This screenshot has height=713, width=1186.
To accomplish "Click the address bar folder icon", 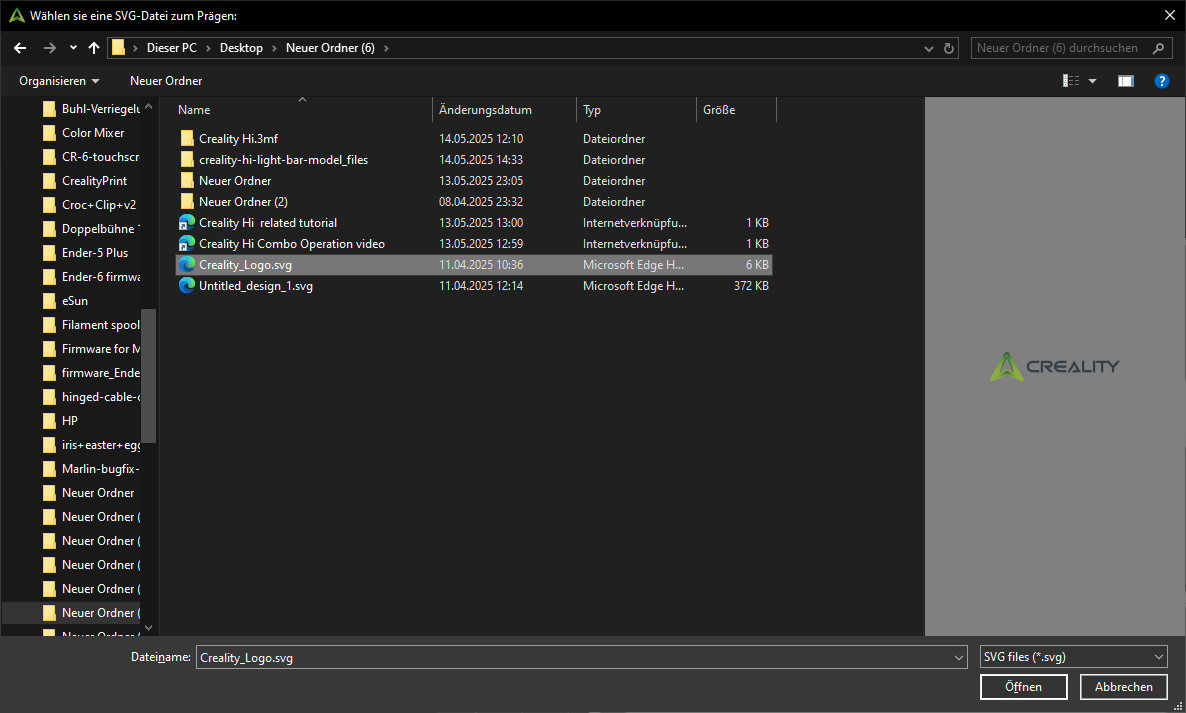I will point(119,48).
